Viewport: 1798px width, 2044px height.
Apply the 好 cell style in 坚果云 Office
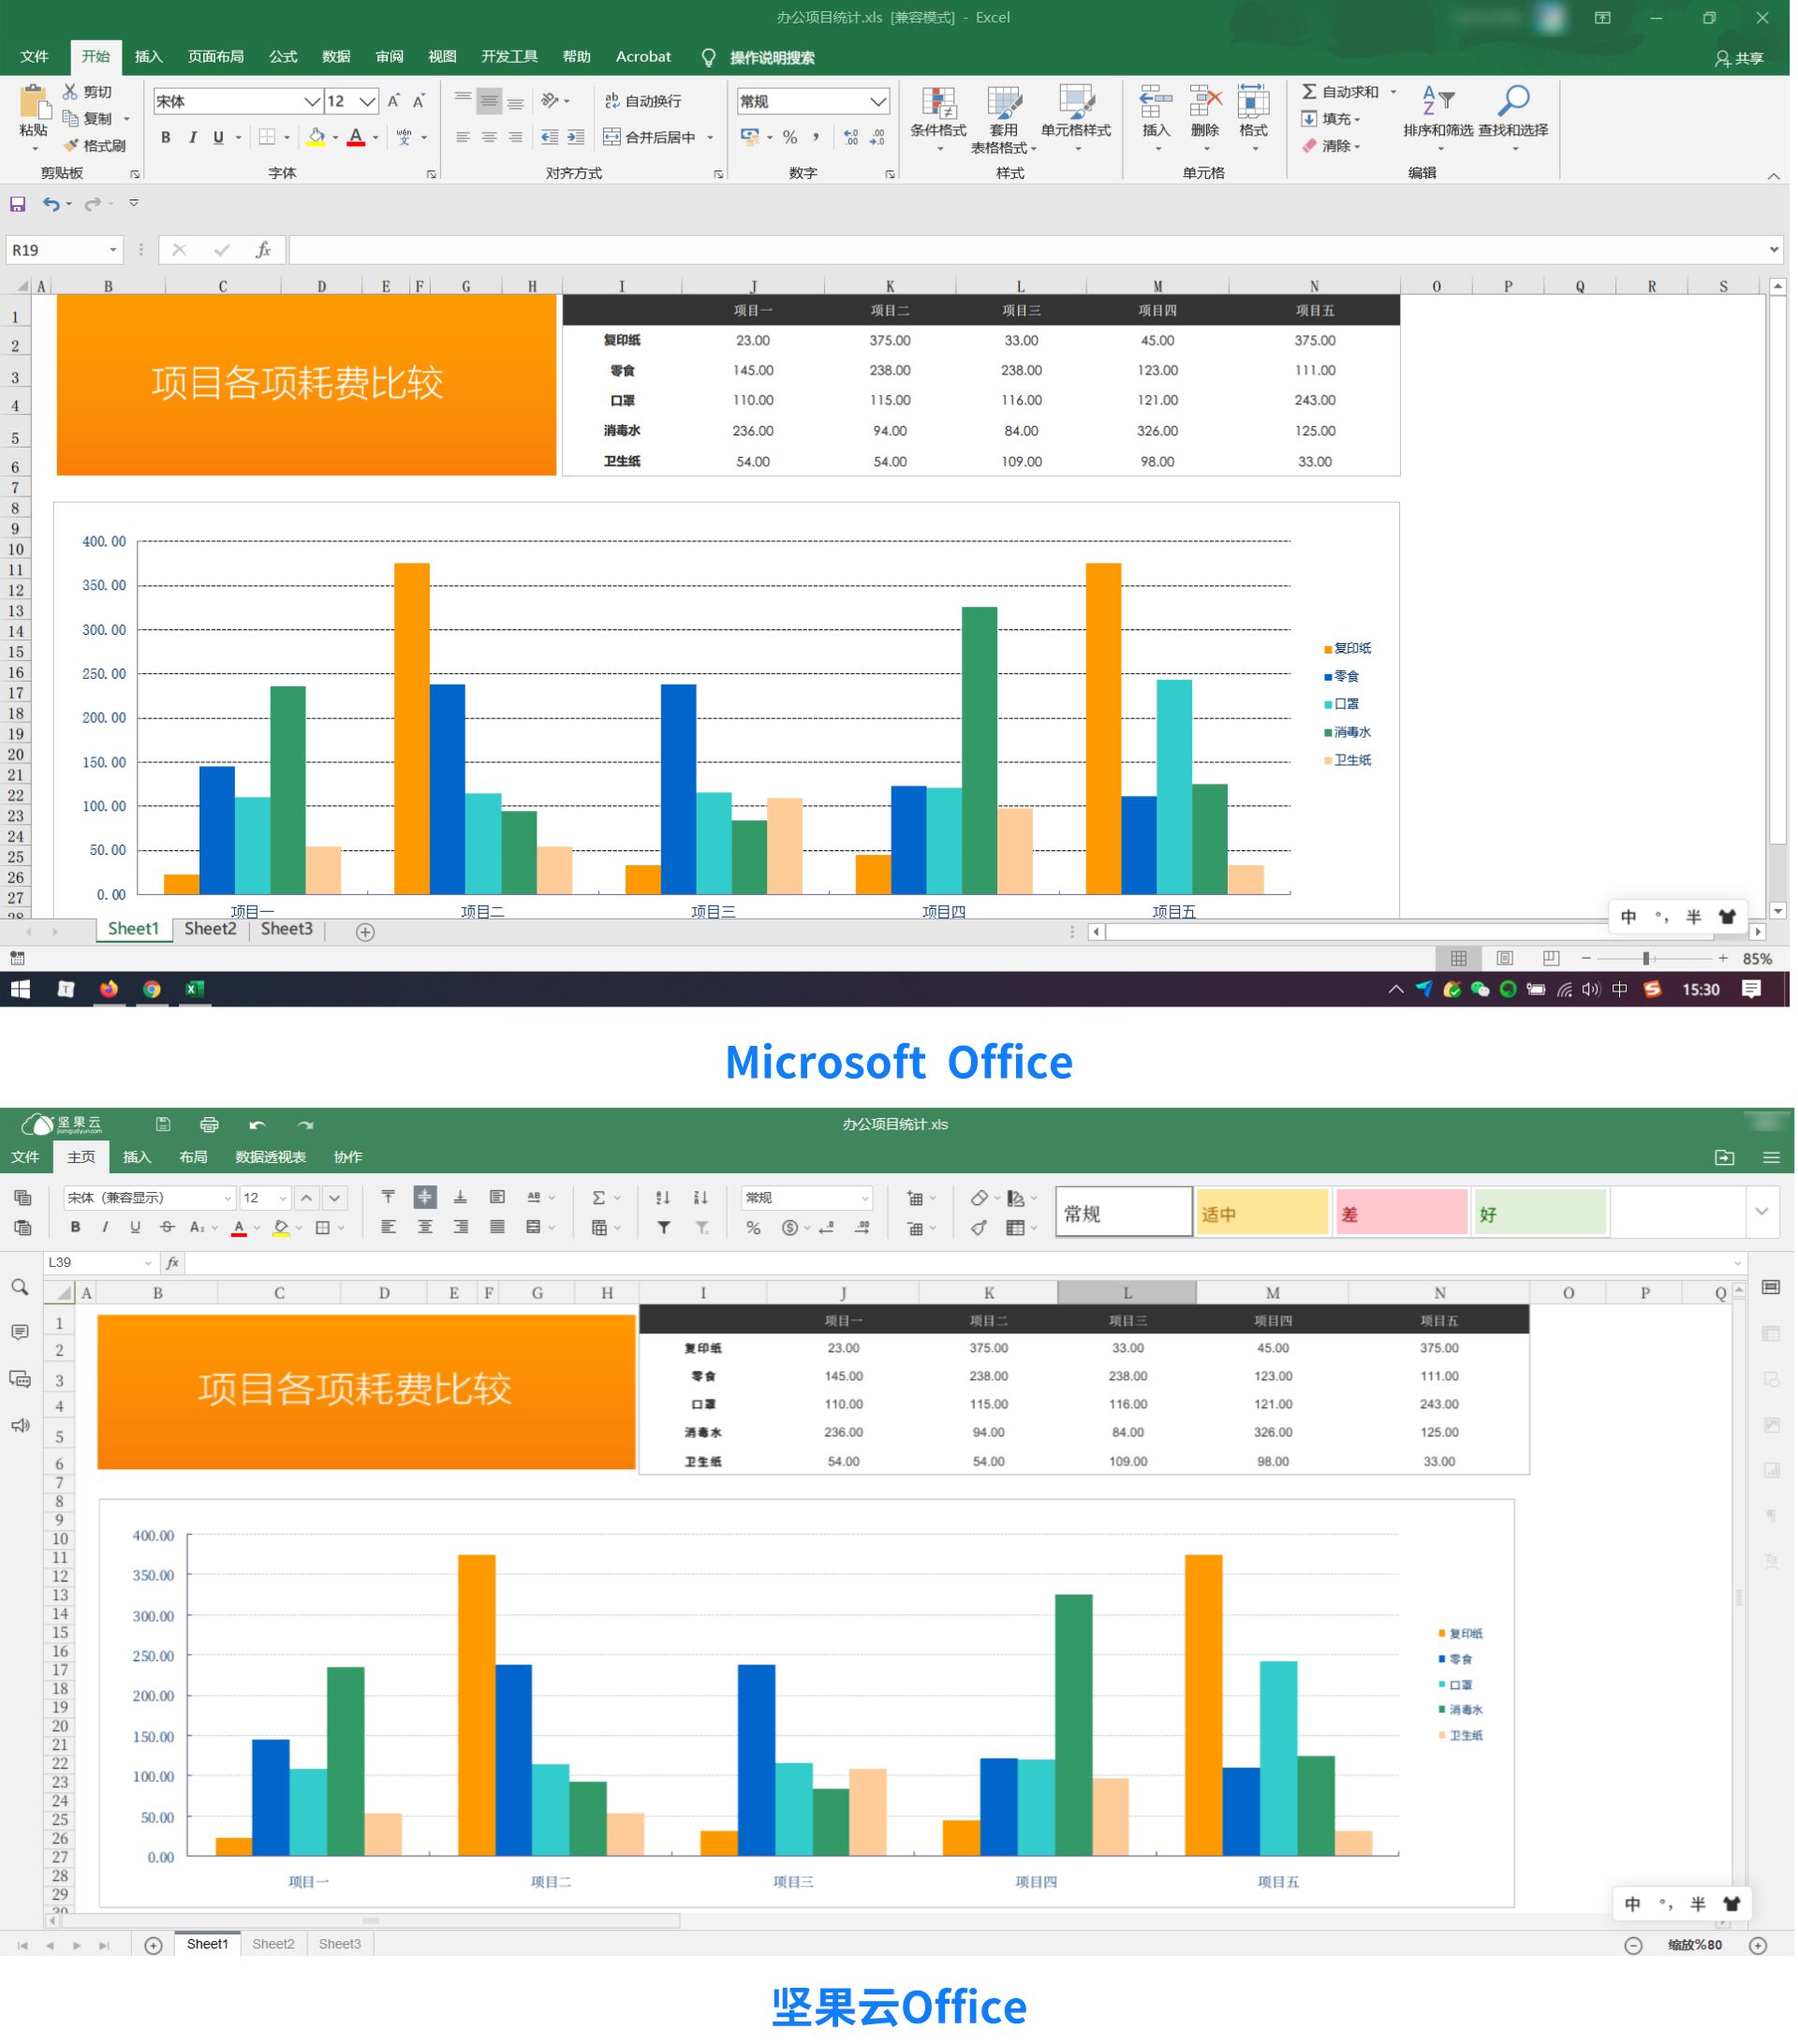click(1540, 1212)
